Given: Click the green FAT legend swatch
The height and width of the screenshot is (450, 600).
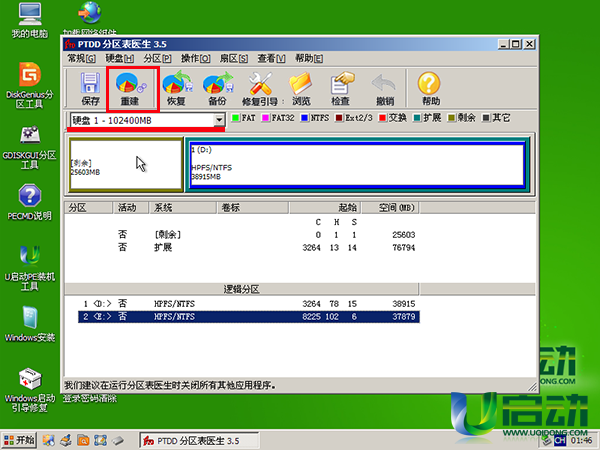Looking at the screenshot, I should [236, 117].
